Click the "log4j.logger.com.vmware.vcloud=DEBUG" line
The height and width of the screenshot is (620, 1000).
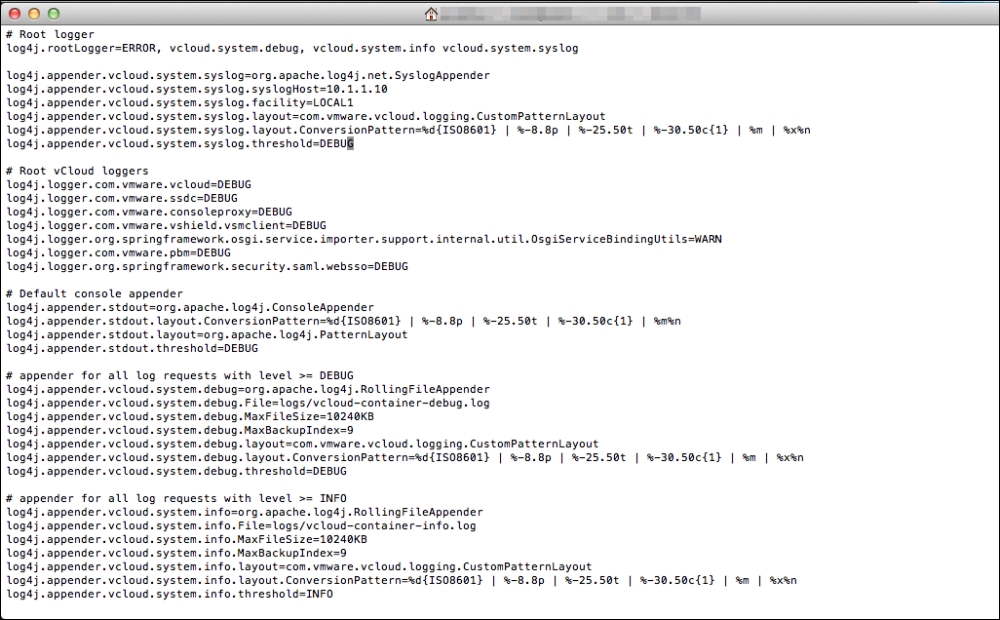tap(129, 184)
